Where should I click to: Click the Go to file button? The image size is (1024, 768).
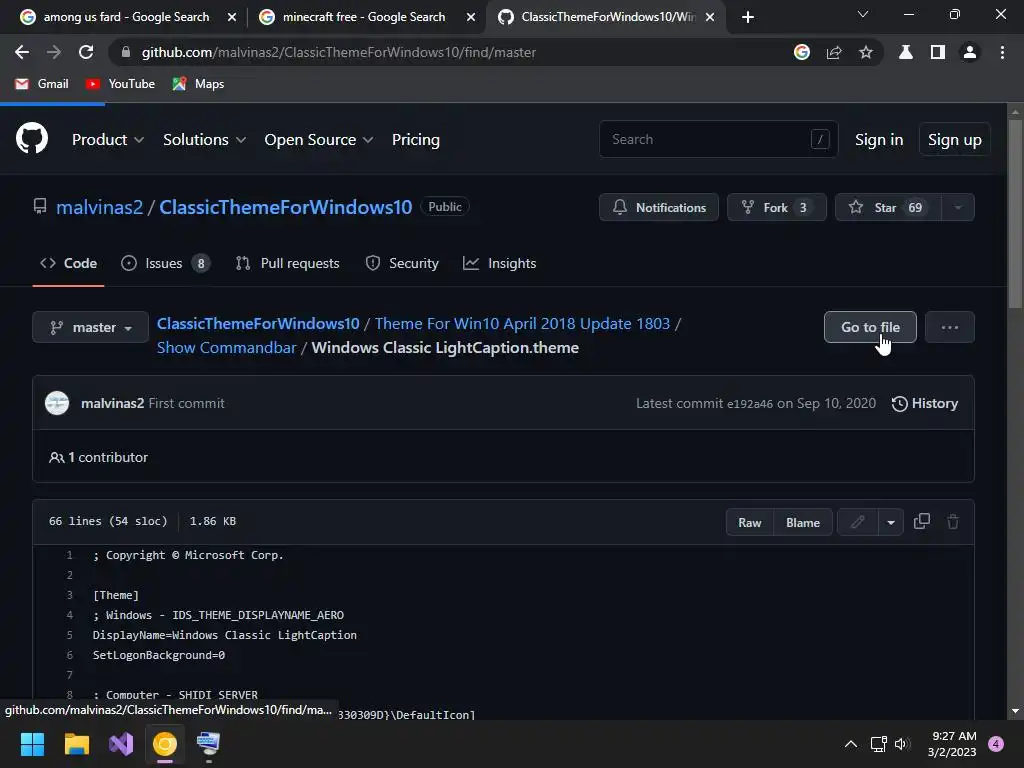[x=870, y=327]
